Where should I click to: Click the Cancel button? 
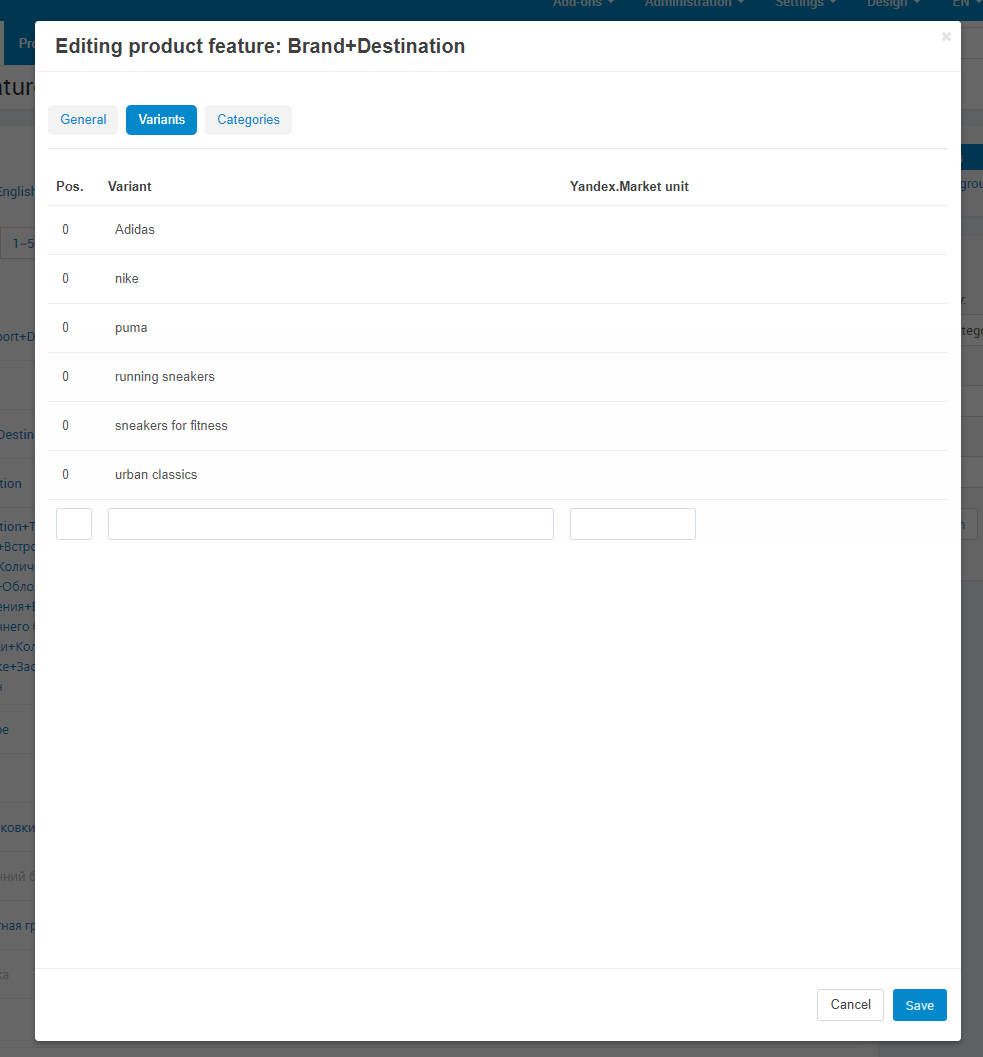click(x=850, y=1005)
